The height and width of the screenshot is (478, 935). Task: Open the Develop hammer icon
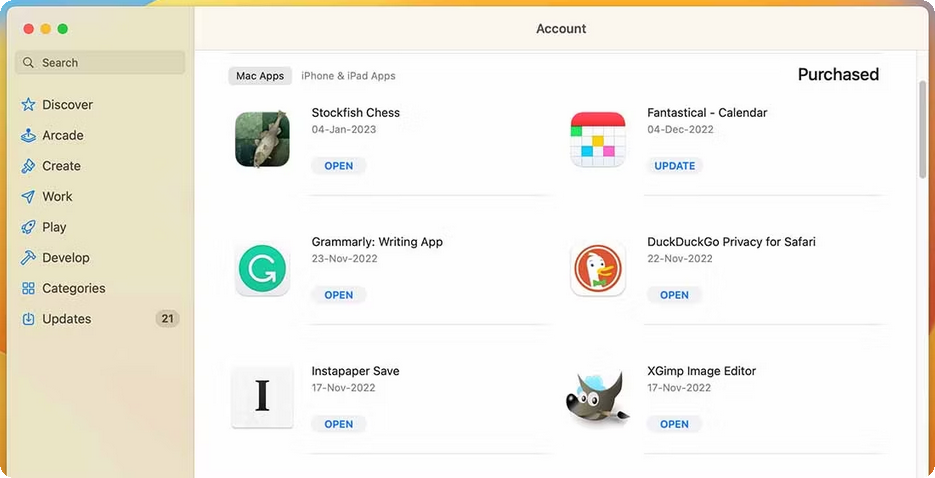(28, 258)
